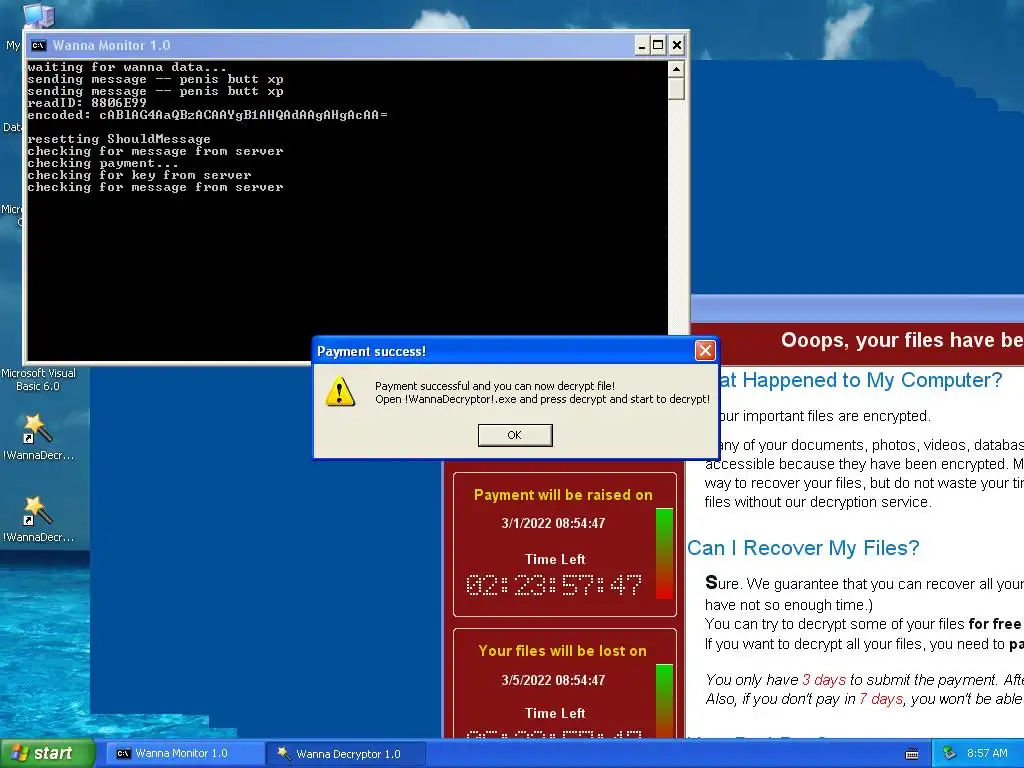Click the 3/5/2022 08:54:47 date text
Screen dimensions: 1024x768
553,680
